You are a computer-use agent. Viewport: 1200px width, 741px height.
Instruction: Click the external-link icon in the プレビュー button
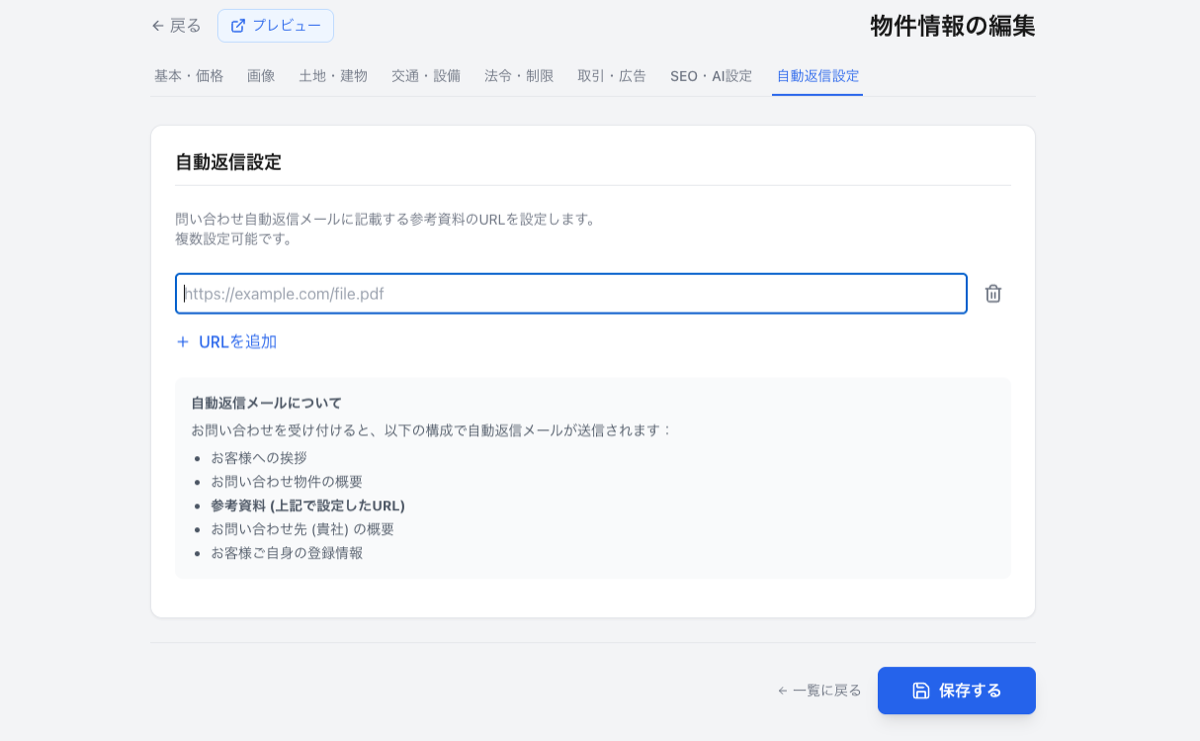(238, 26)
